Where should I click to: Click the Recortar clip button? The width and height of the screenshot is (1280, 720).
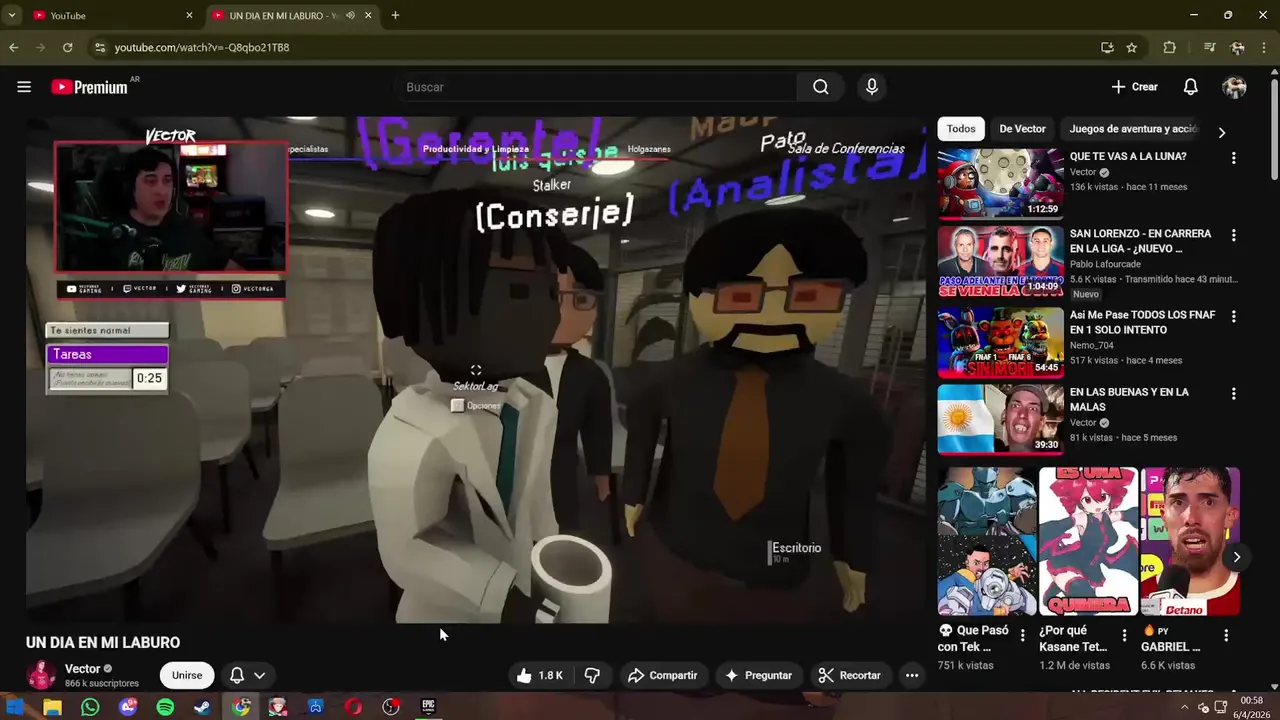click(x=850, y=675)
